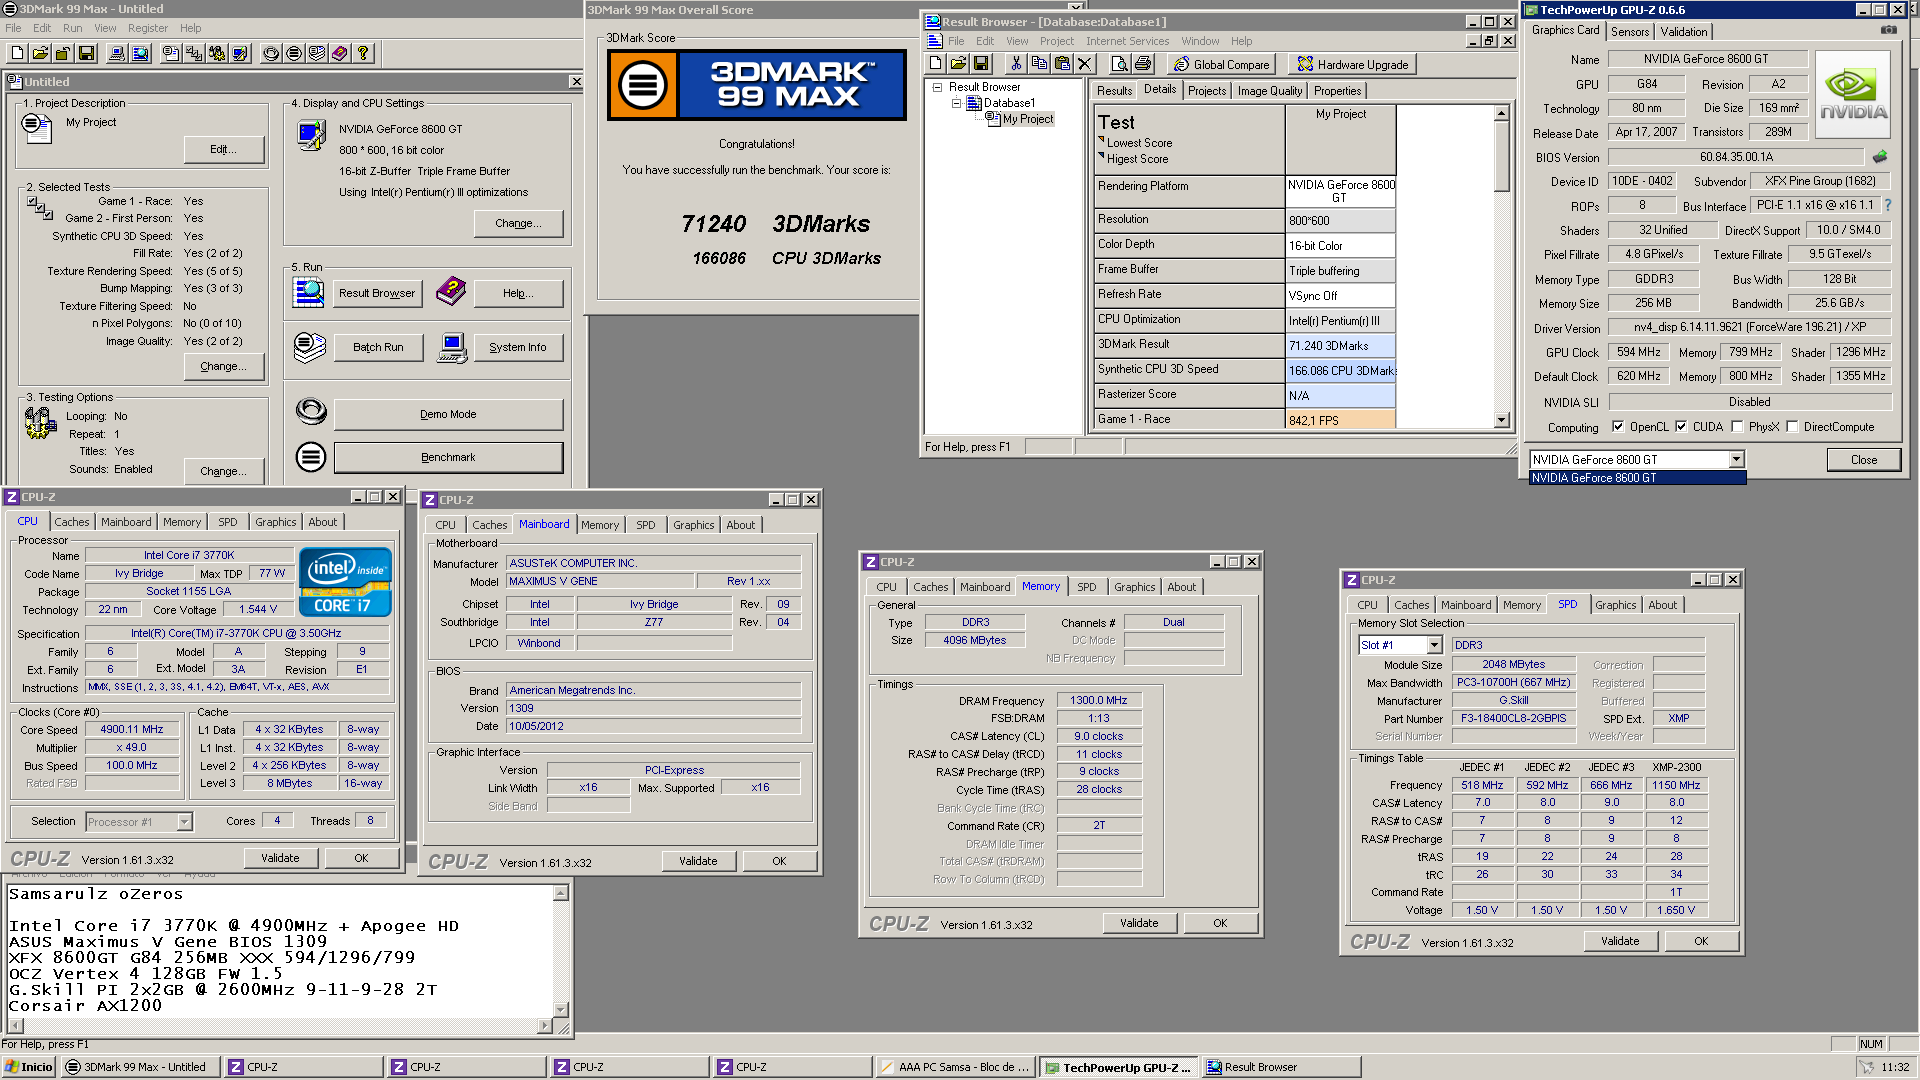Click Edit button in Project Description

(x=223, y=150)
